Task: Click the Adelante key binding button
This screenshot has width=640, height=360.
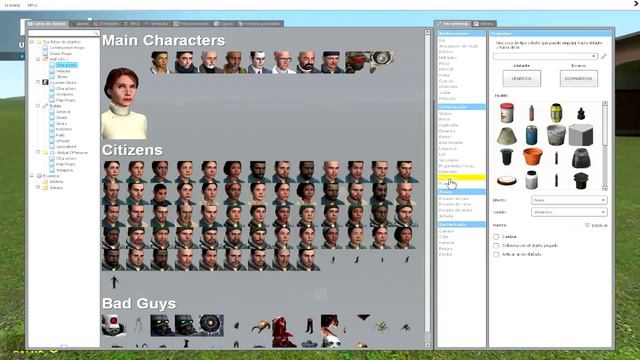Action: pos(522,78)
